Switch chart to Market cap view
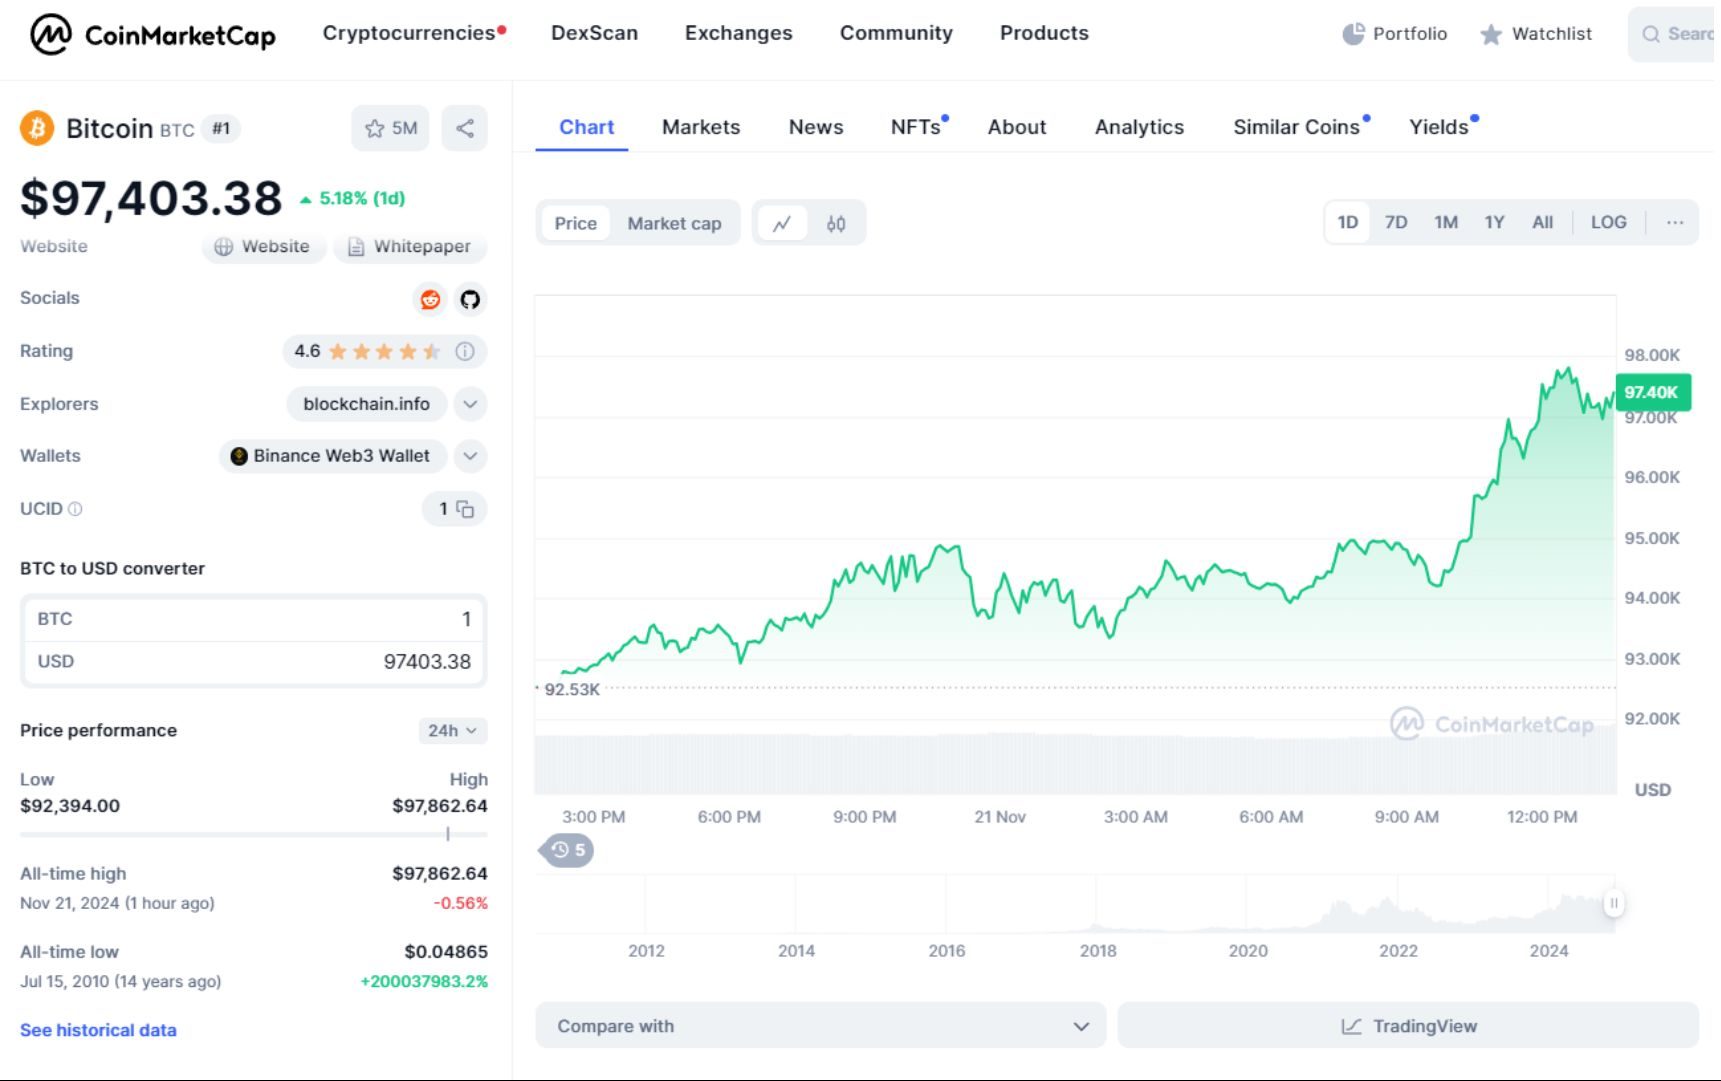The image size is (1721, 1081). (674, 223)
